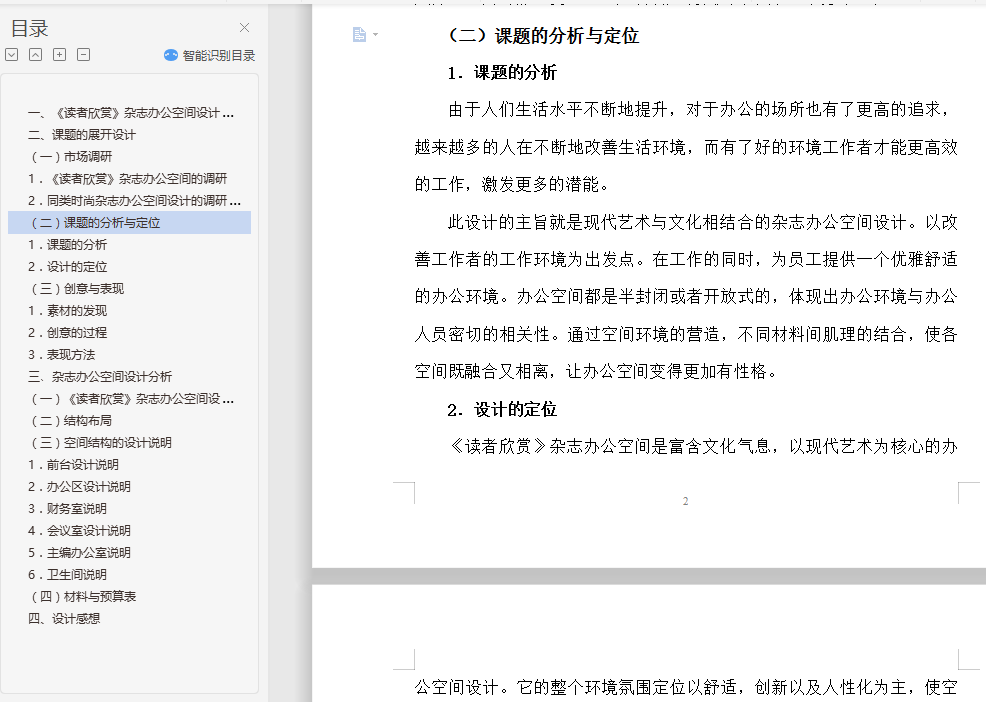Click page number 2 in footer
Image resolution: width=986 pixels, height=702 pixels.
pyautogui.click(x=685, y=501)
